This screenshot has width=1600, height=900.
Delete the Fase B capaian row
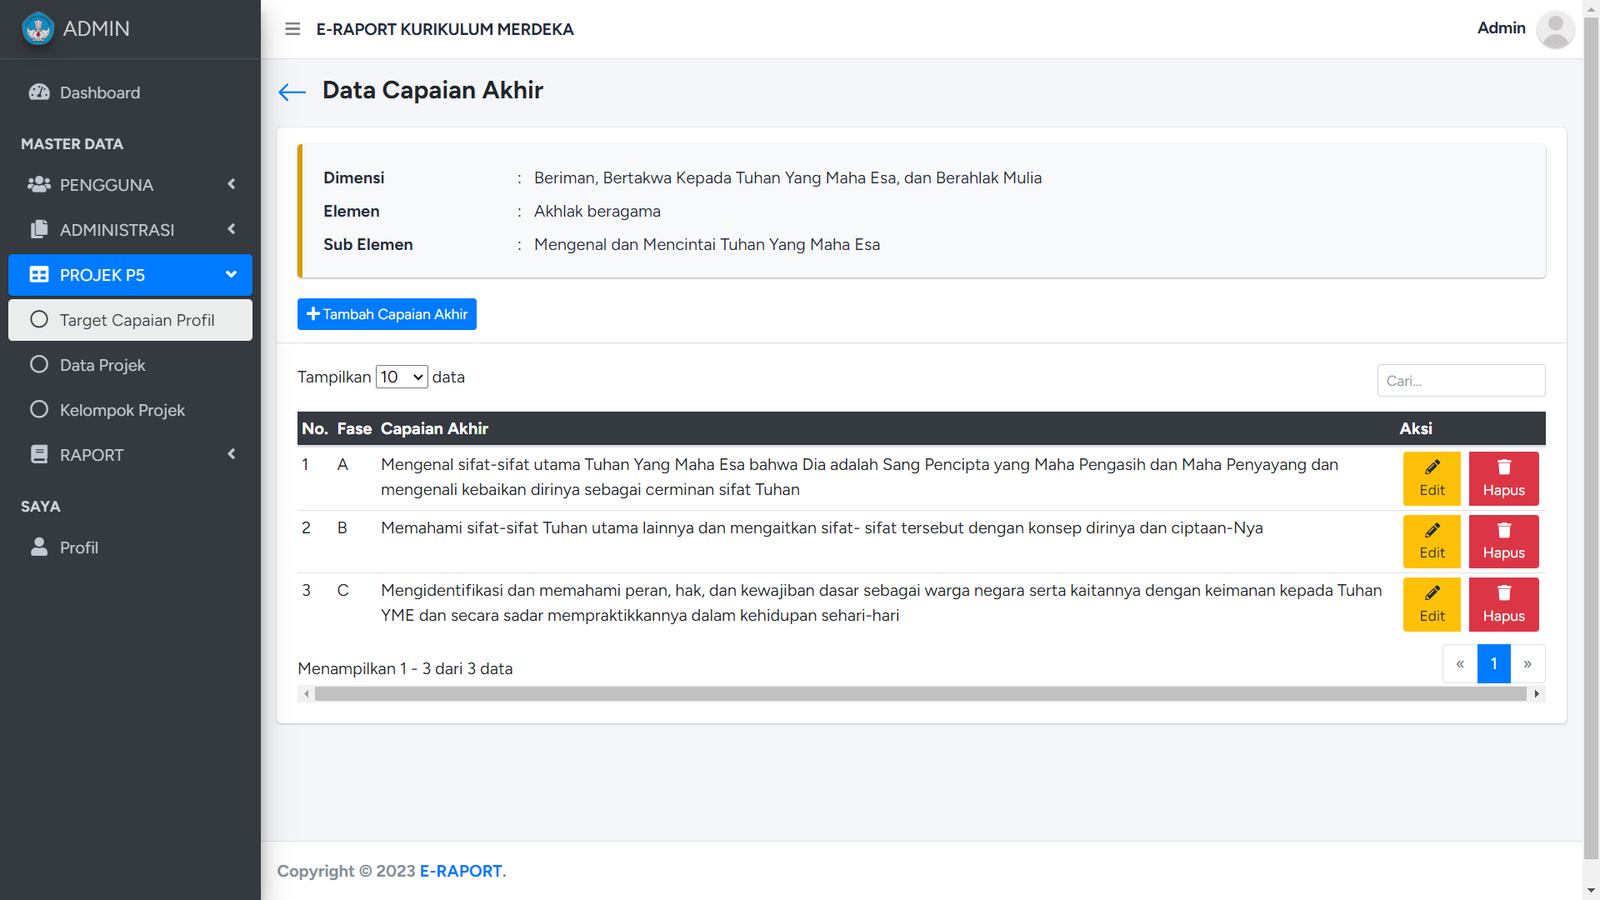[x=1503, y=541]
